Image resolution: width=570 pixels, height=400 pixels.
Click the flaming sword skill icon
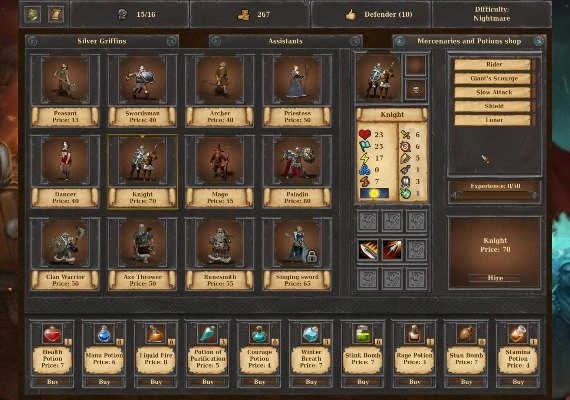click(x=368, y=250)
